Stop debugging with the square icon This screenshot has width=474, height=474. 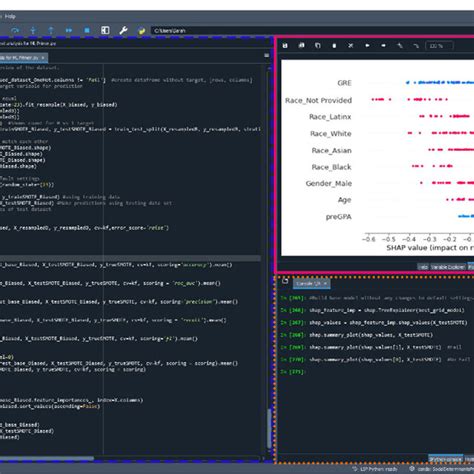coord(87,30)
